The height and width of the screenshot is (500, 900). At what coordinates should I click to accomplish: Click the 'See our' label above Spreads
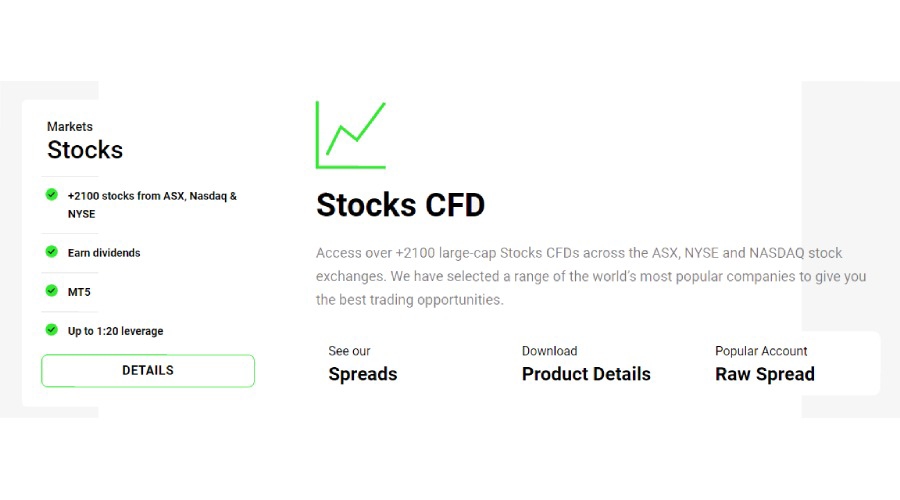pos(349,351)
